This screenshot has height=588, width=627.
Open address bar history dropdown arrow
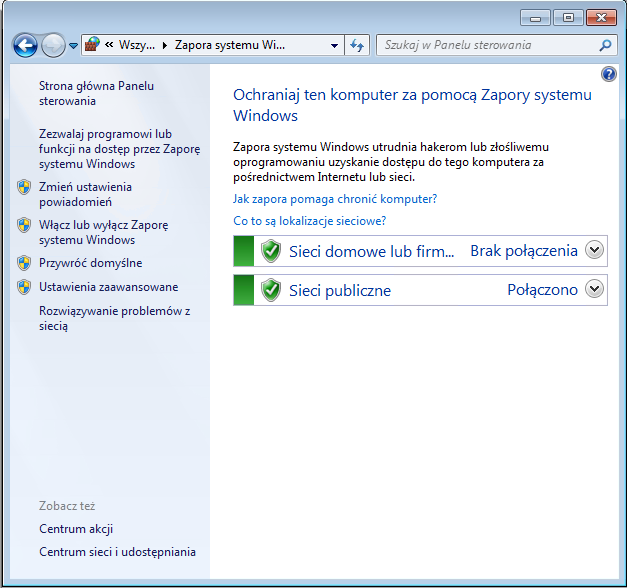(x=334, y=46)
